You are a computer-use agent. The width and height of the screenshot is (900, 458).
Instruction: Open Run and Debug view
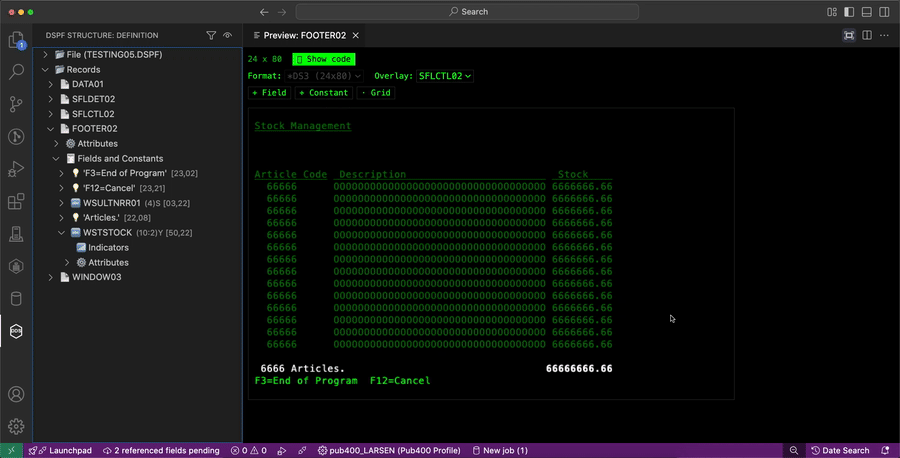point(16,169)
